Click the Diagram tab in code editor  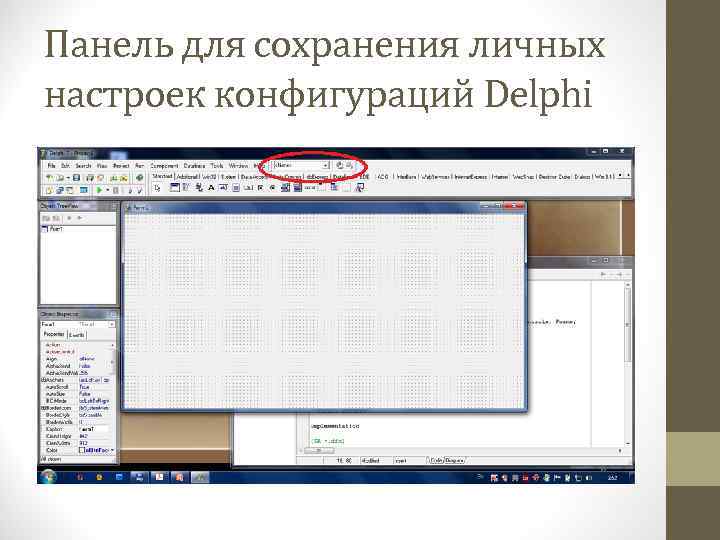pos(454,460)
